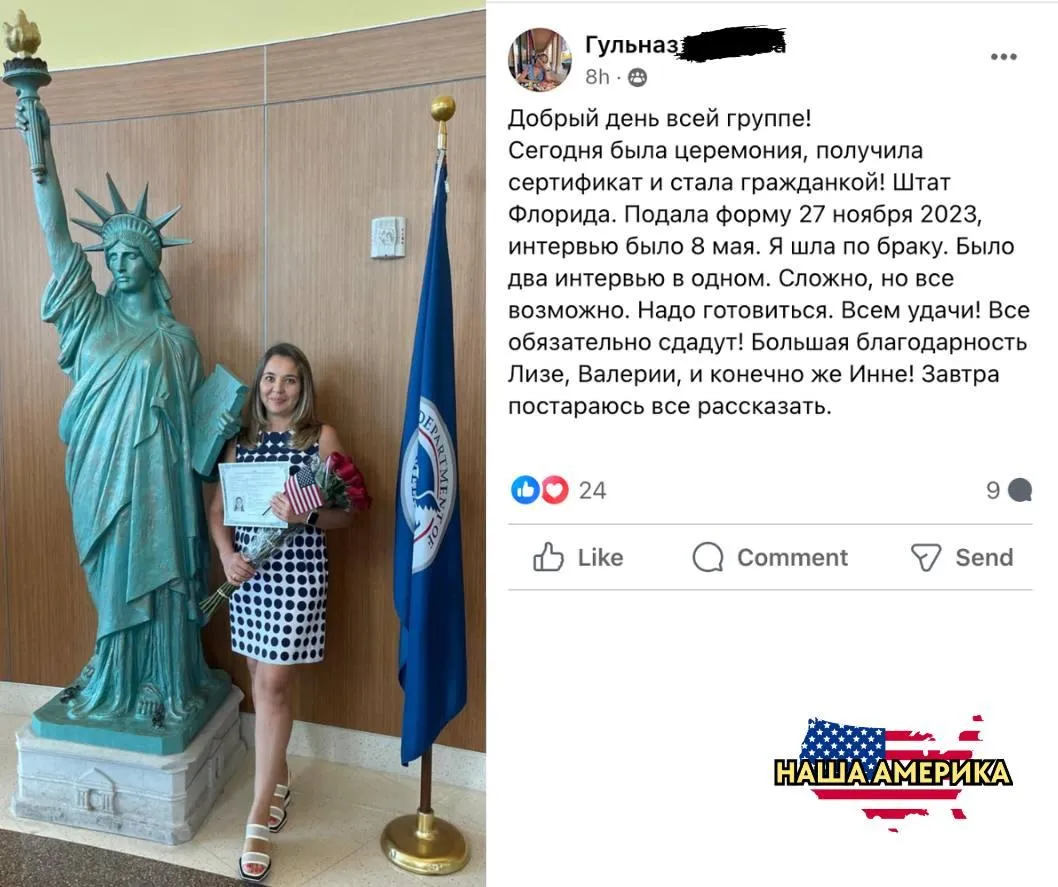Click the comment bubble icon beside 9
The image size is (1058, 887).
[1020, 490]
